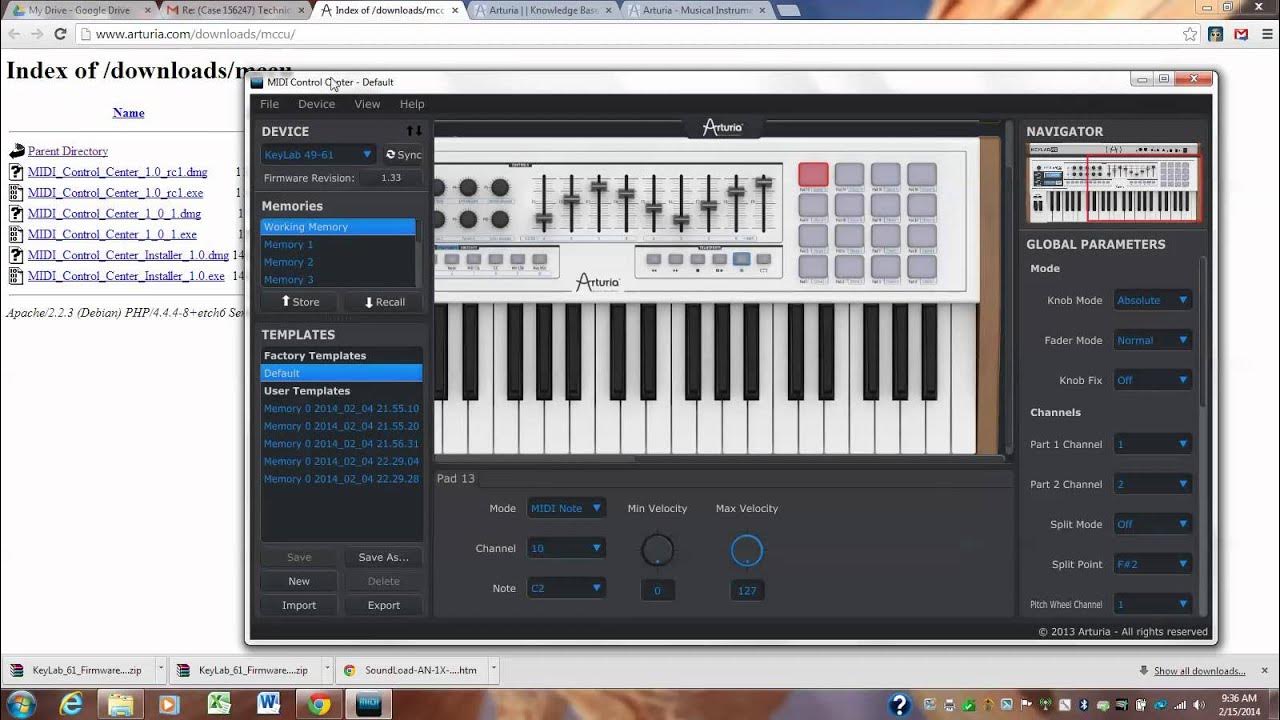
Task: Open the Pad 13 Note dropdown showing C2
Action: pyautogui.click(x=566, y=588)
